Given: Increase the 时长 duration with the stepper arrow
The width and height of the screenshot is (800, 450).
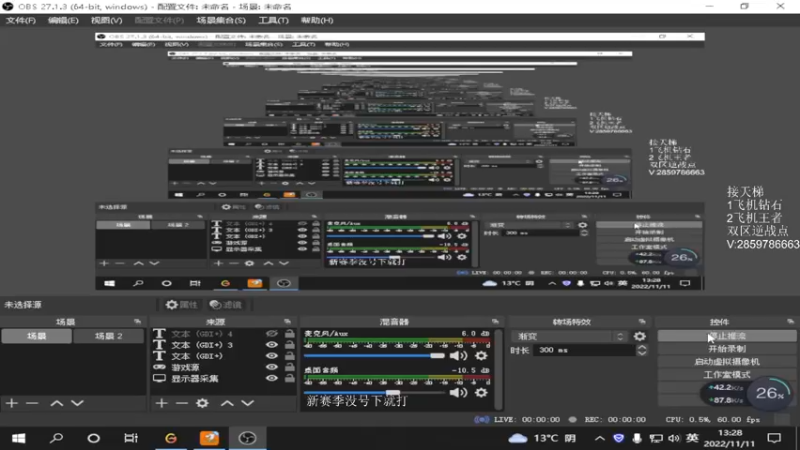Looking at the screenshot, I should (642, 347).
